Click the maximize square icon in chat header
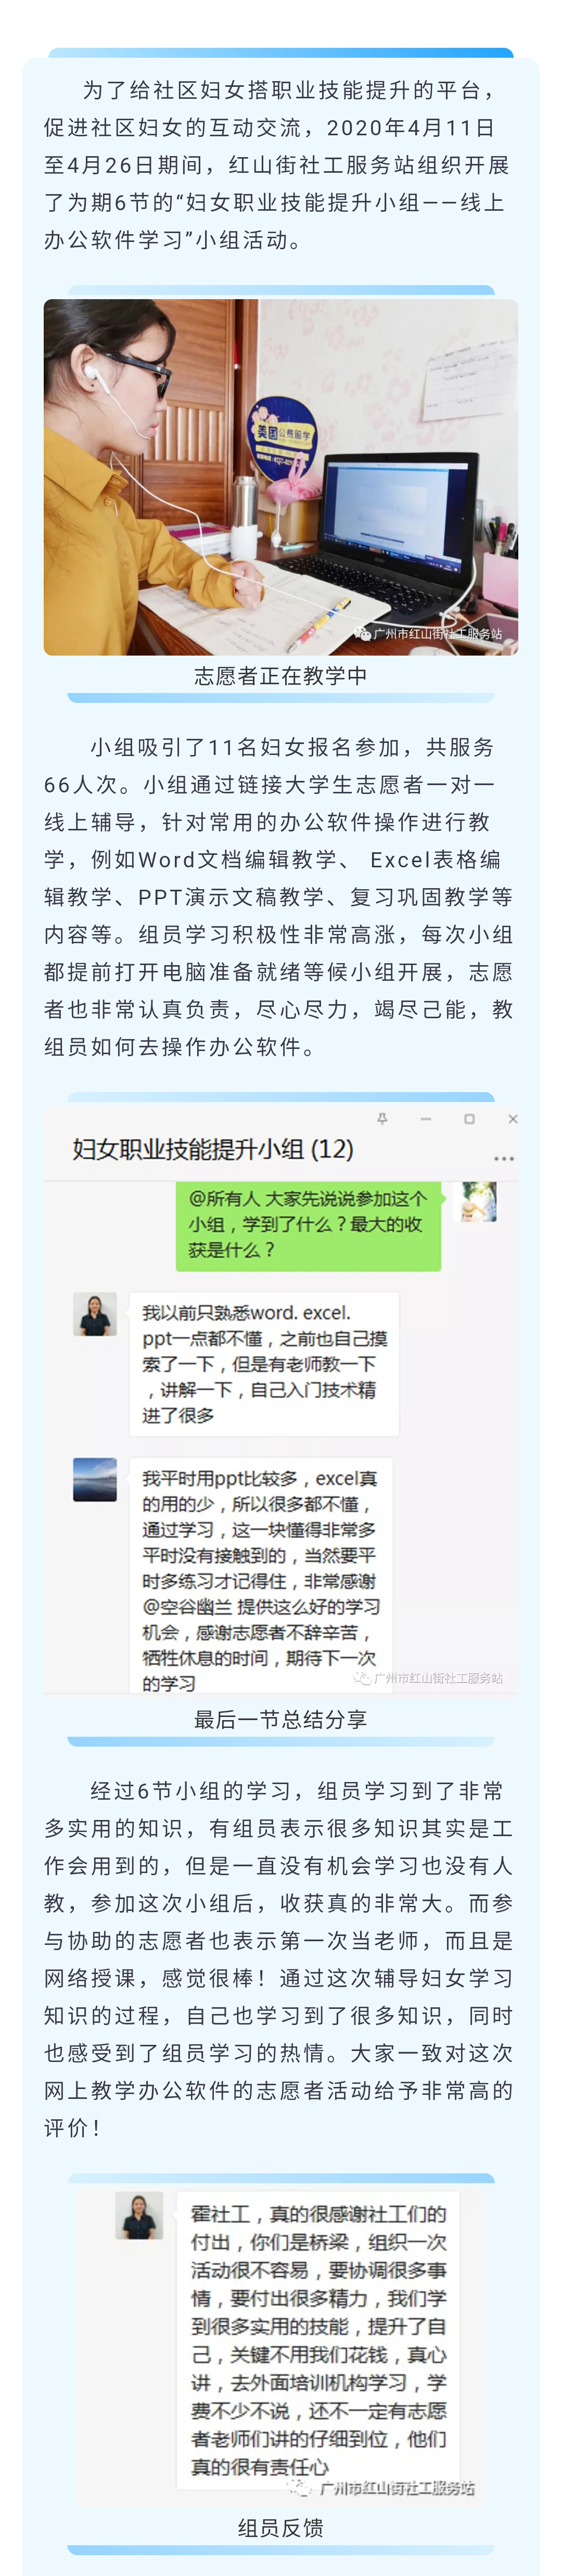This screenshot has width=562, height=2576. tap(469, 1118)
